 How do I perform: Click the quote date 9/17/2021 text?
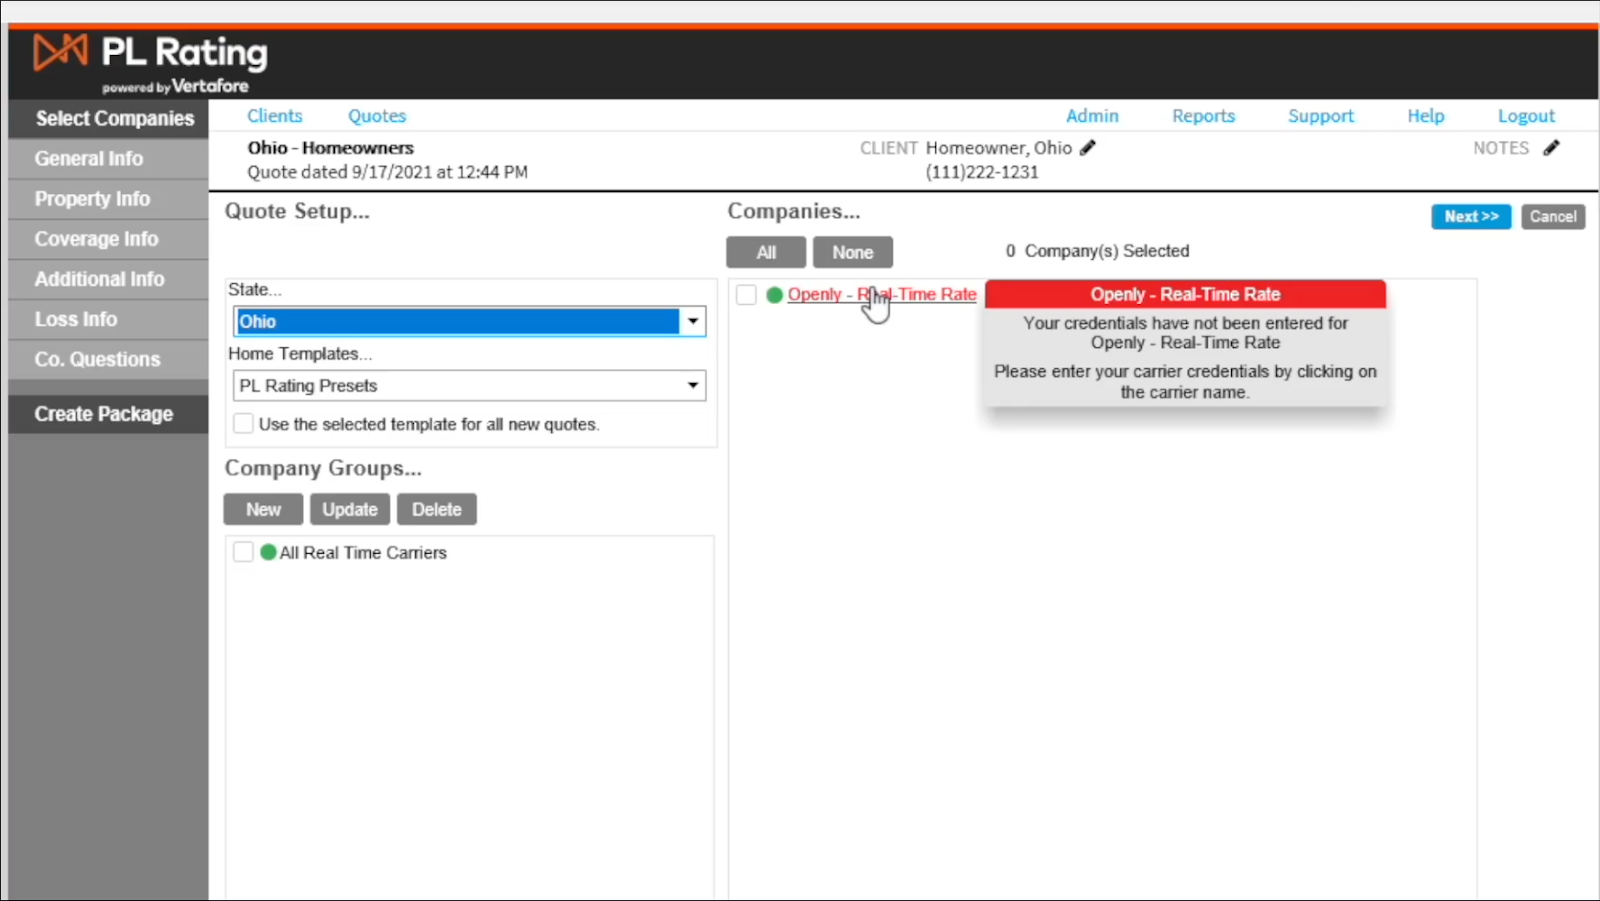[387, 172]
